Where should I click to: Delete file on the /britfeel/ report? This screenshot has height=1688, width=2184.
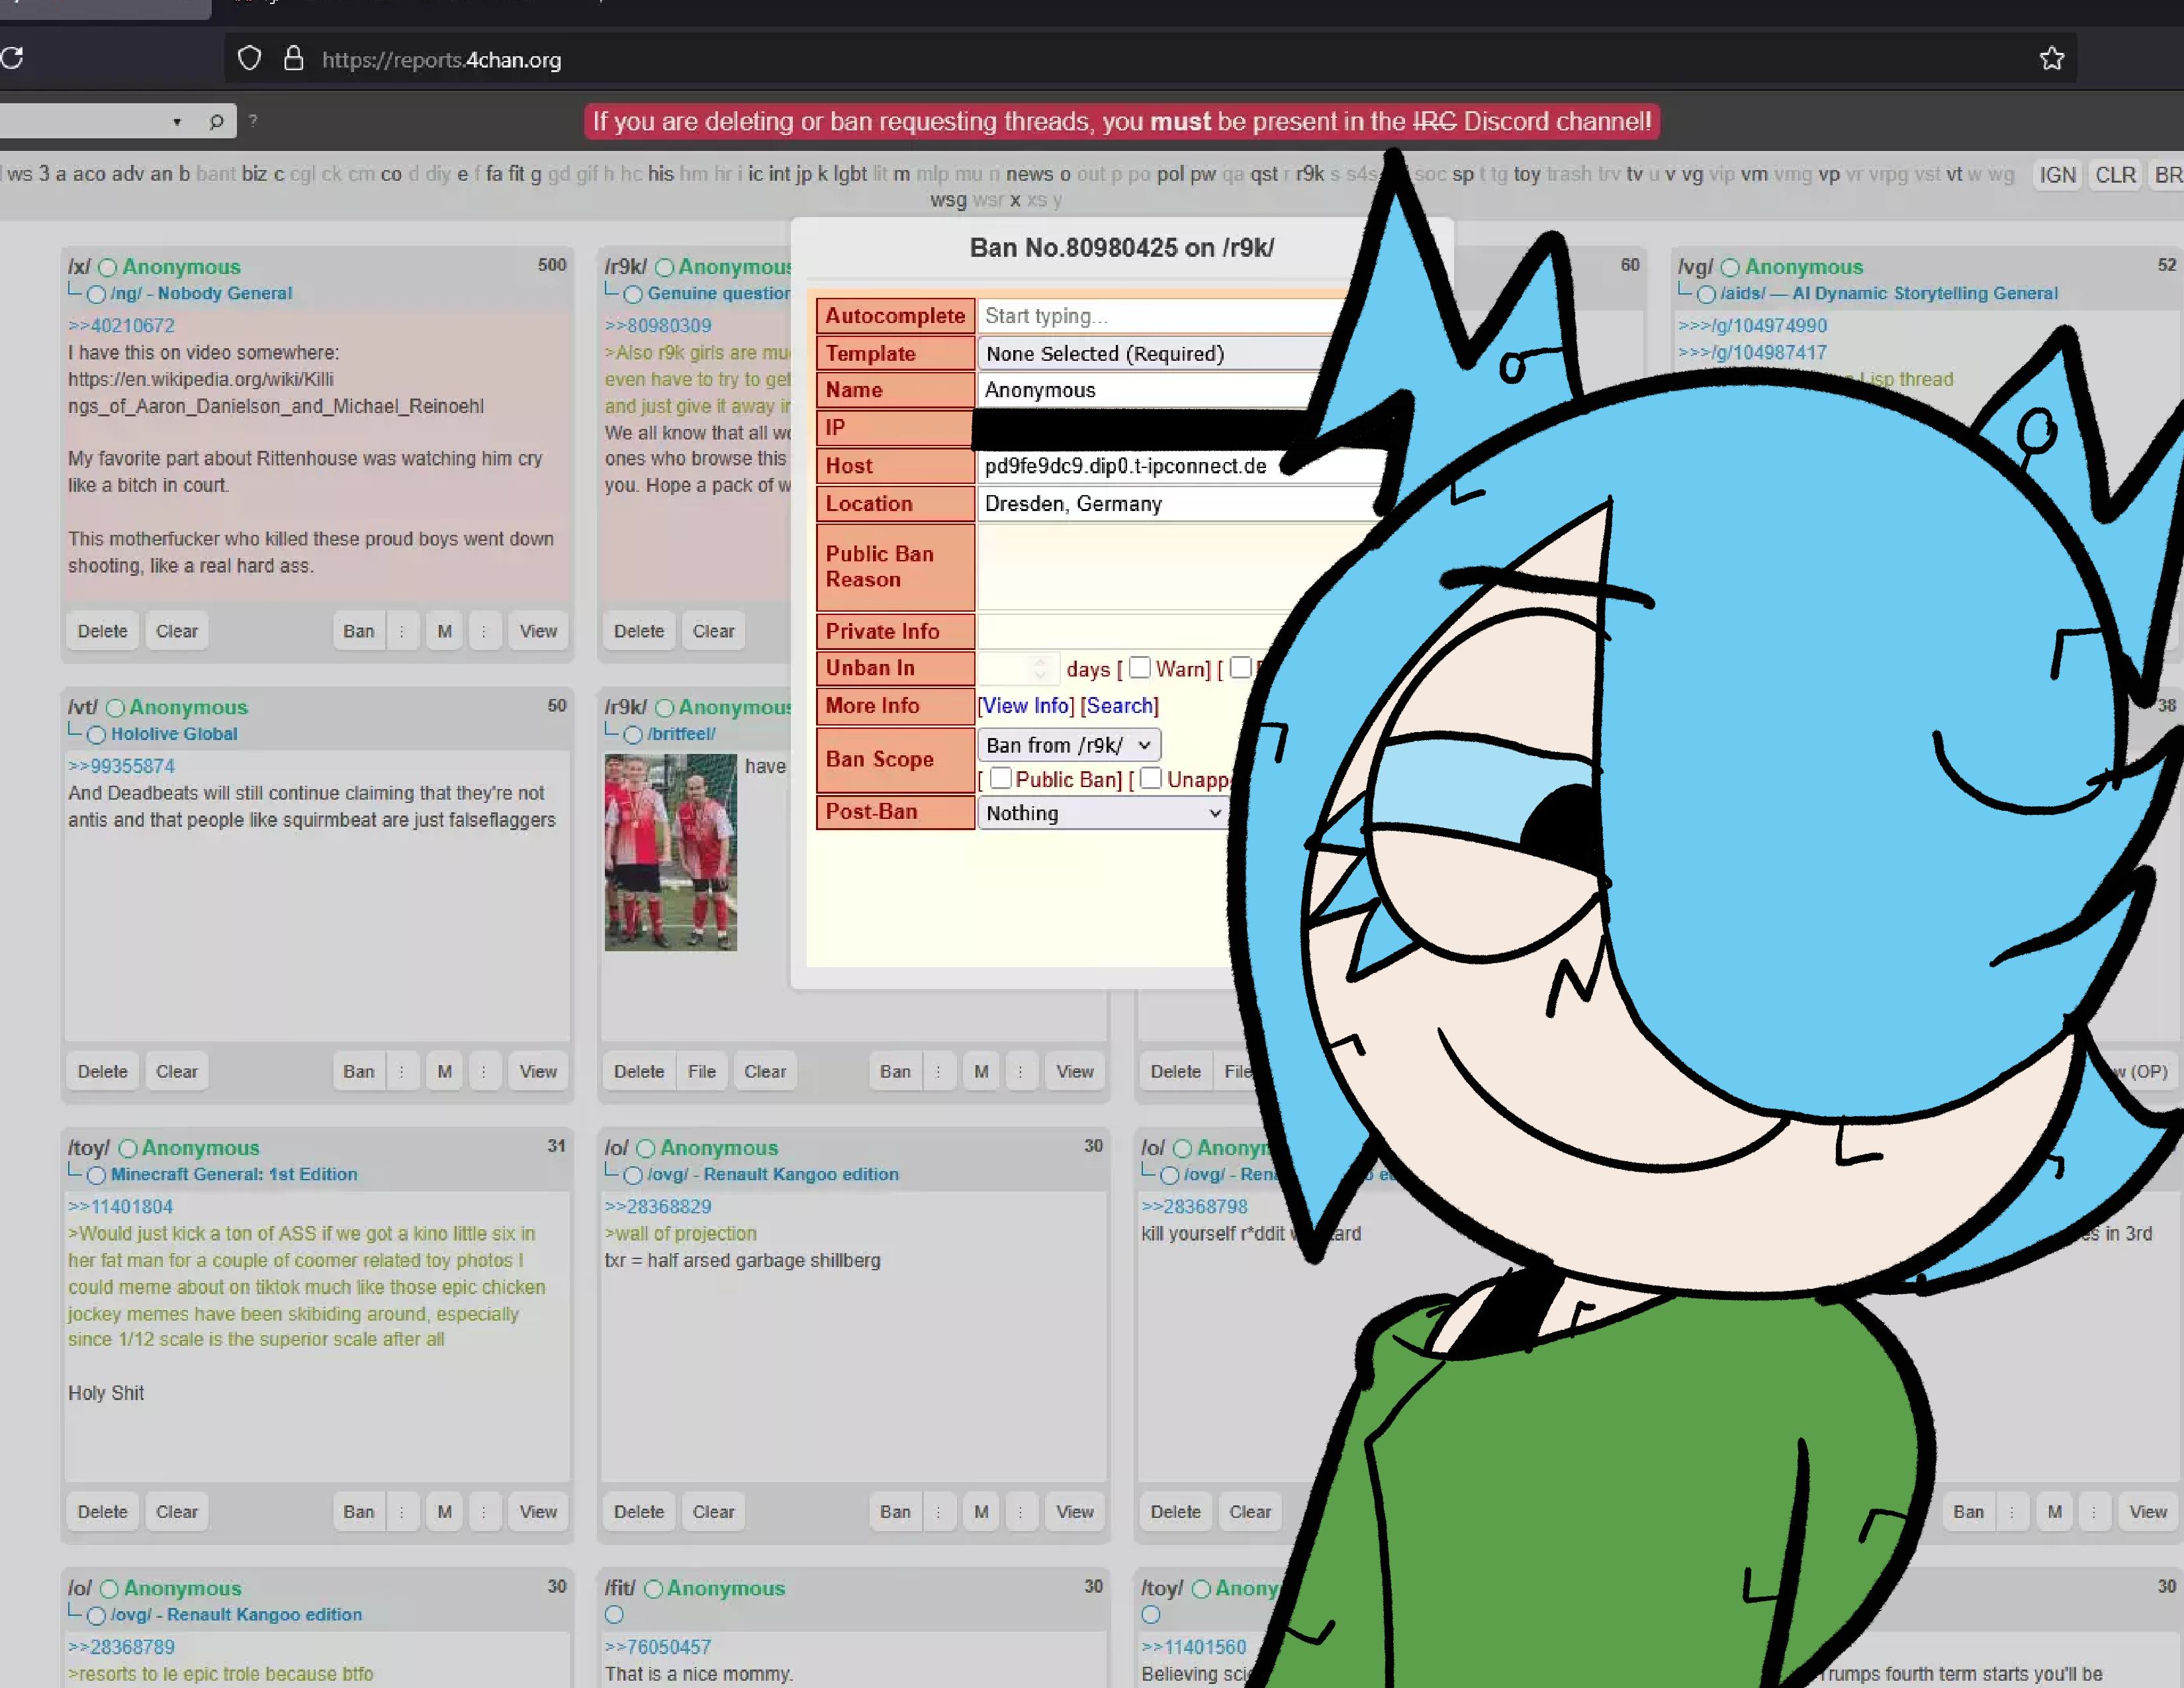click(x=702, y=1071)
